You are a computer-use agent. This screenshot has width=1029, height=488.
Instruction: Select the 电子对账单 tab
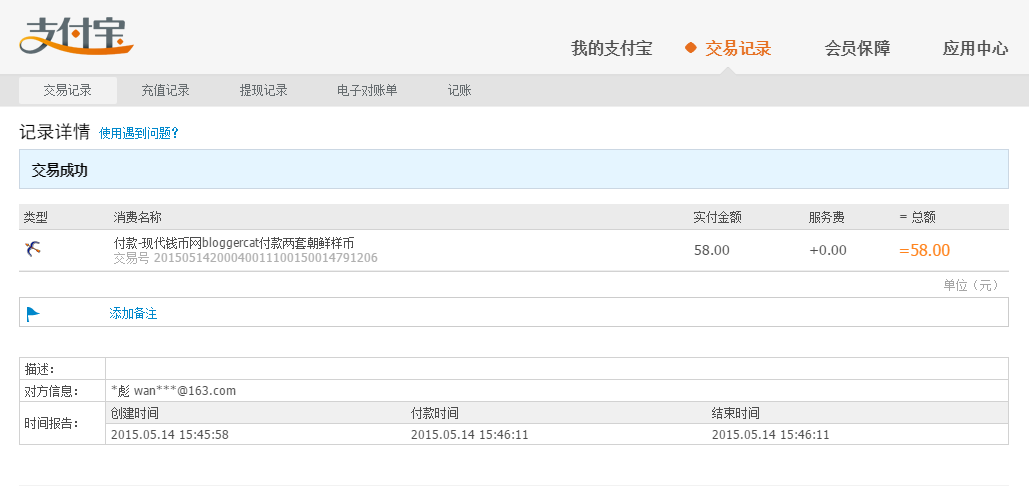point(367,90)
